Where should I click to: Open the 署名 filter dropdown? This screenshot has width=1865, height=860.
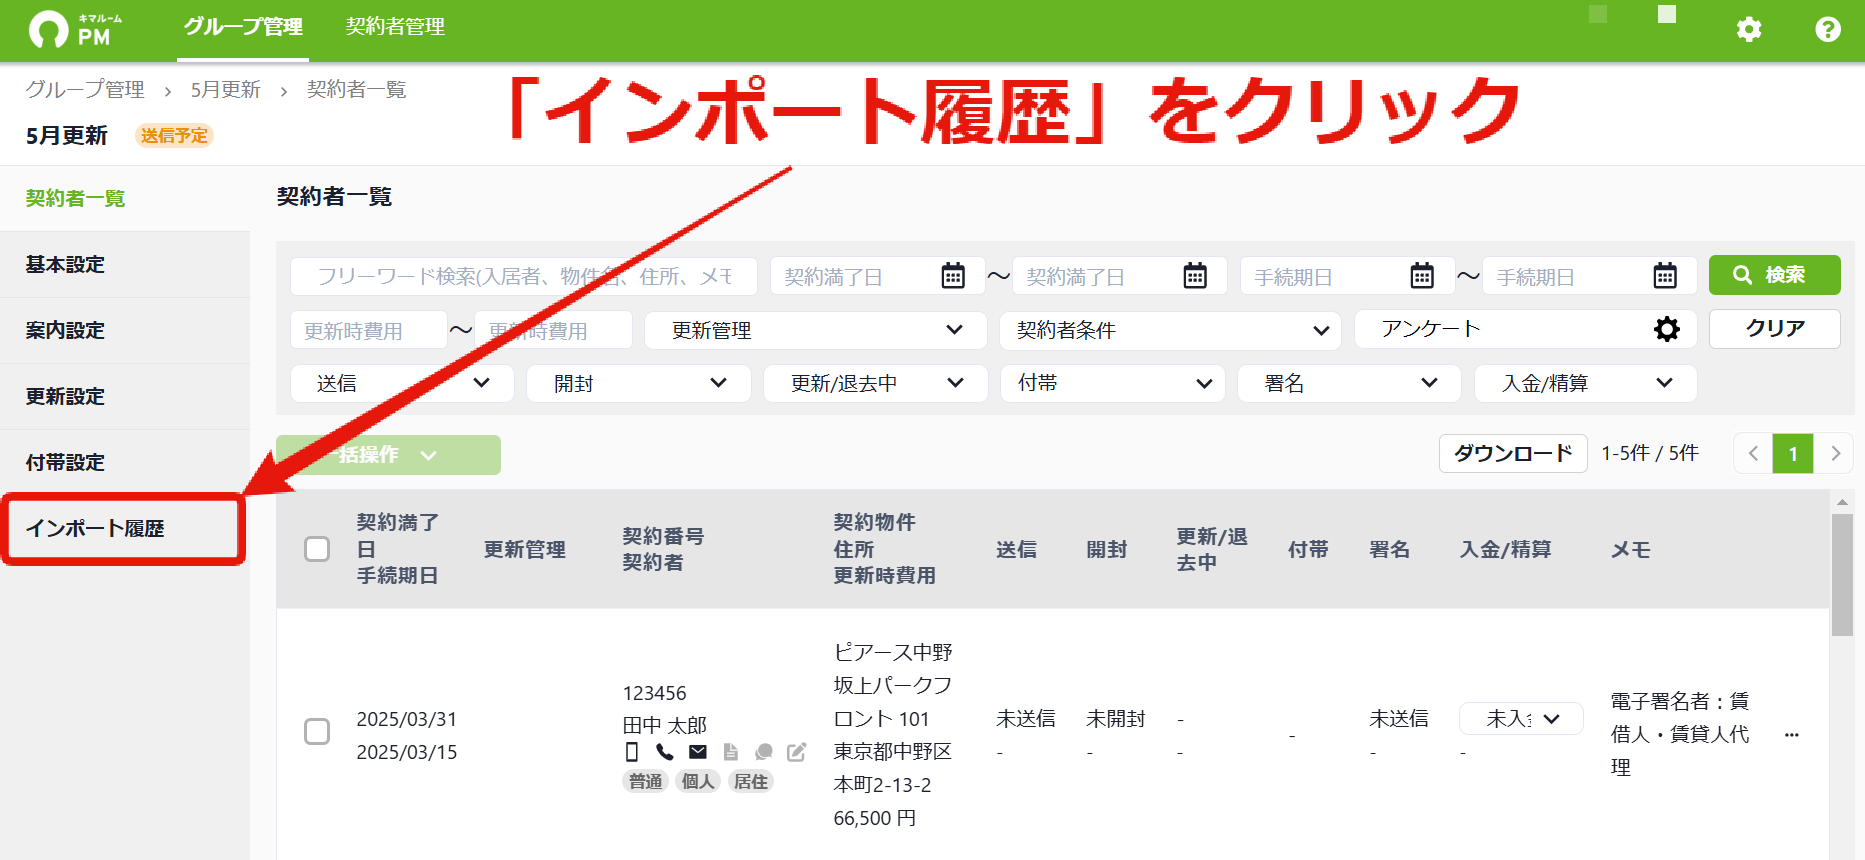1350,383
